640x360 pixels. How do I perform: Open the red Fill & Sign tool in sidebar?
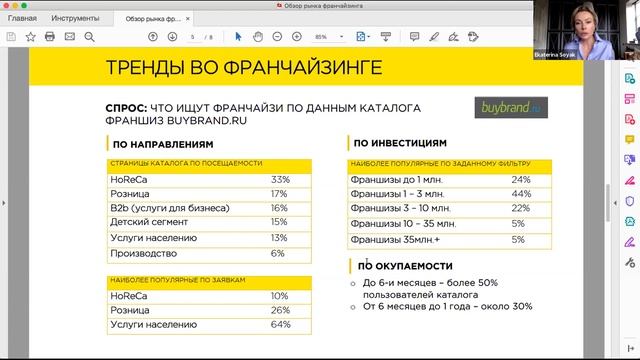[630, 180]
